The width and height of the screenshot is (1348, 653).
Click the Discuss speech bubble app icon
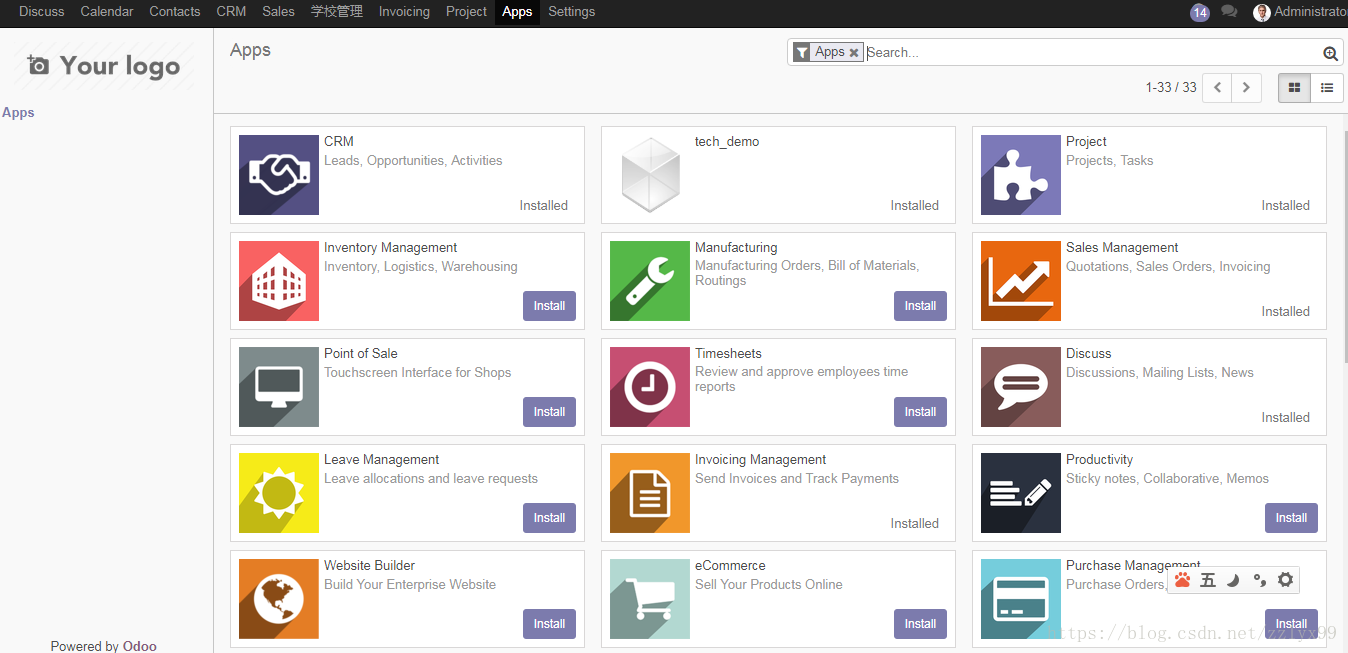click(x=1021, y=387)
